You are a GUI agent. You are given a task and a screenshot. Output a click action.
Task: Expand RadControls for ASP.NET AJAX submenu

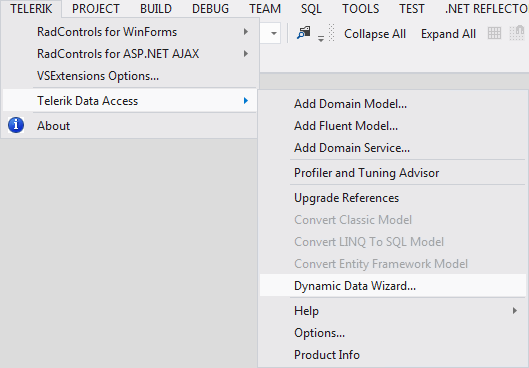pos(130,54)
